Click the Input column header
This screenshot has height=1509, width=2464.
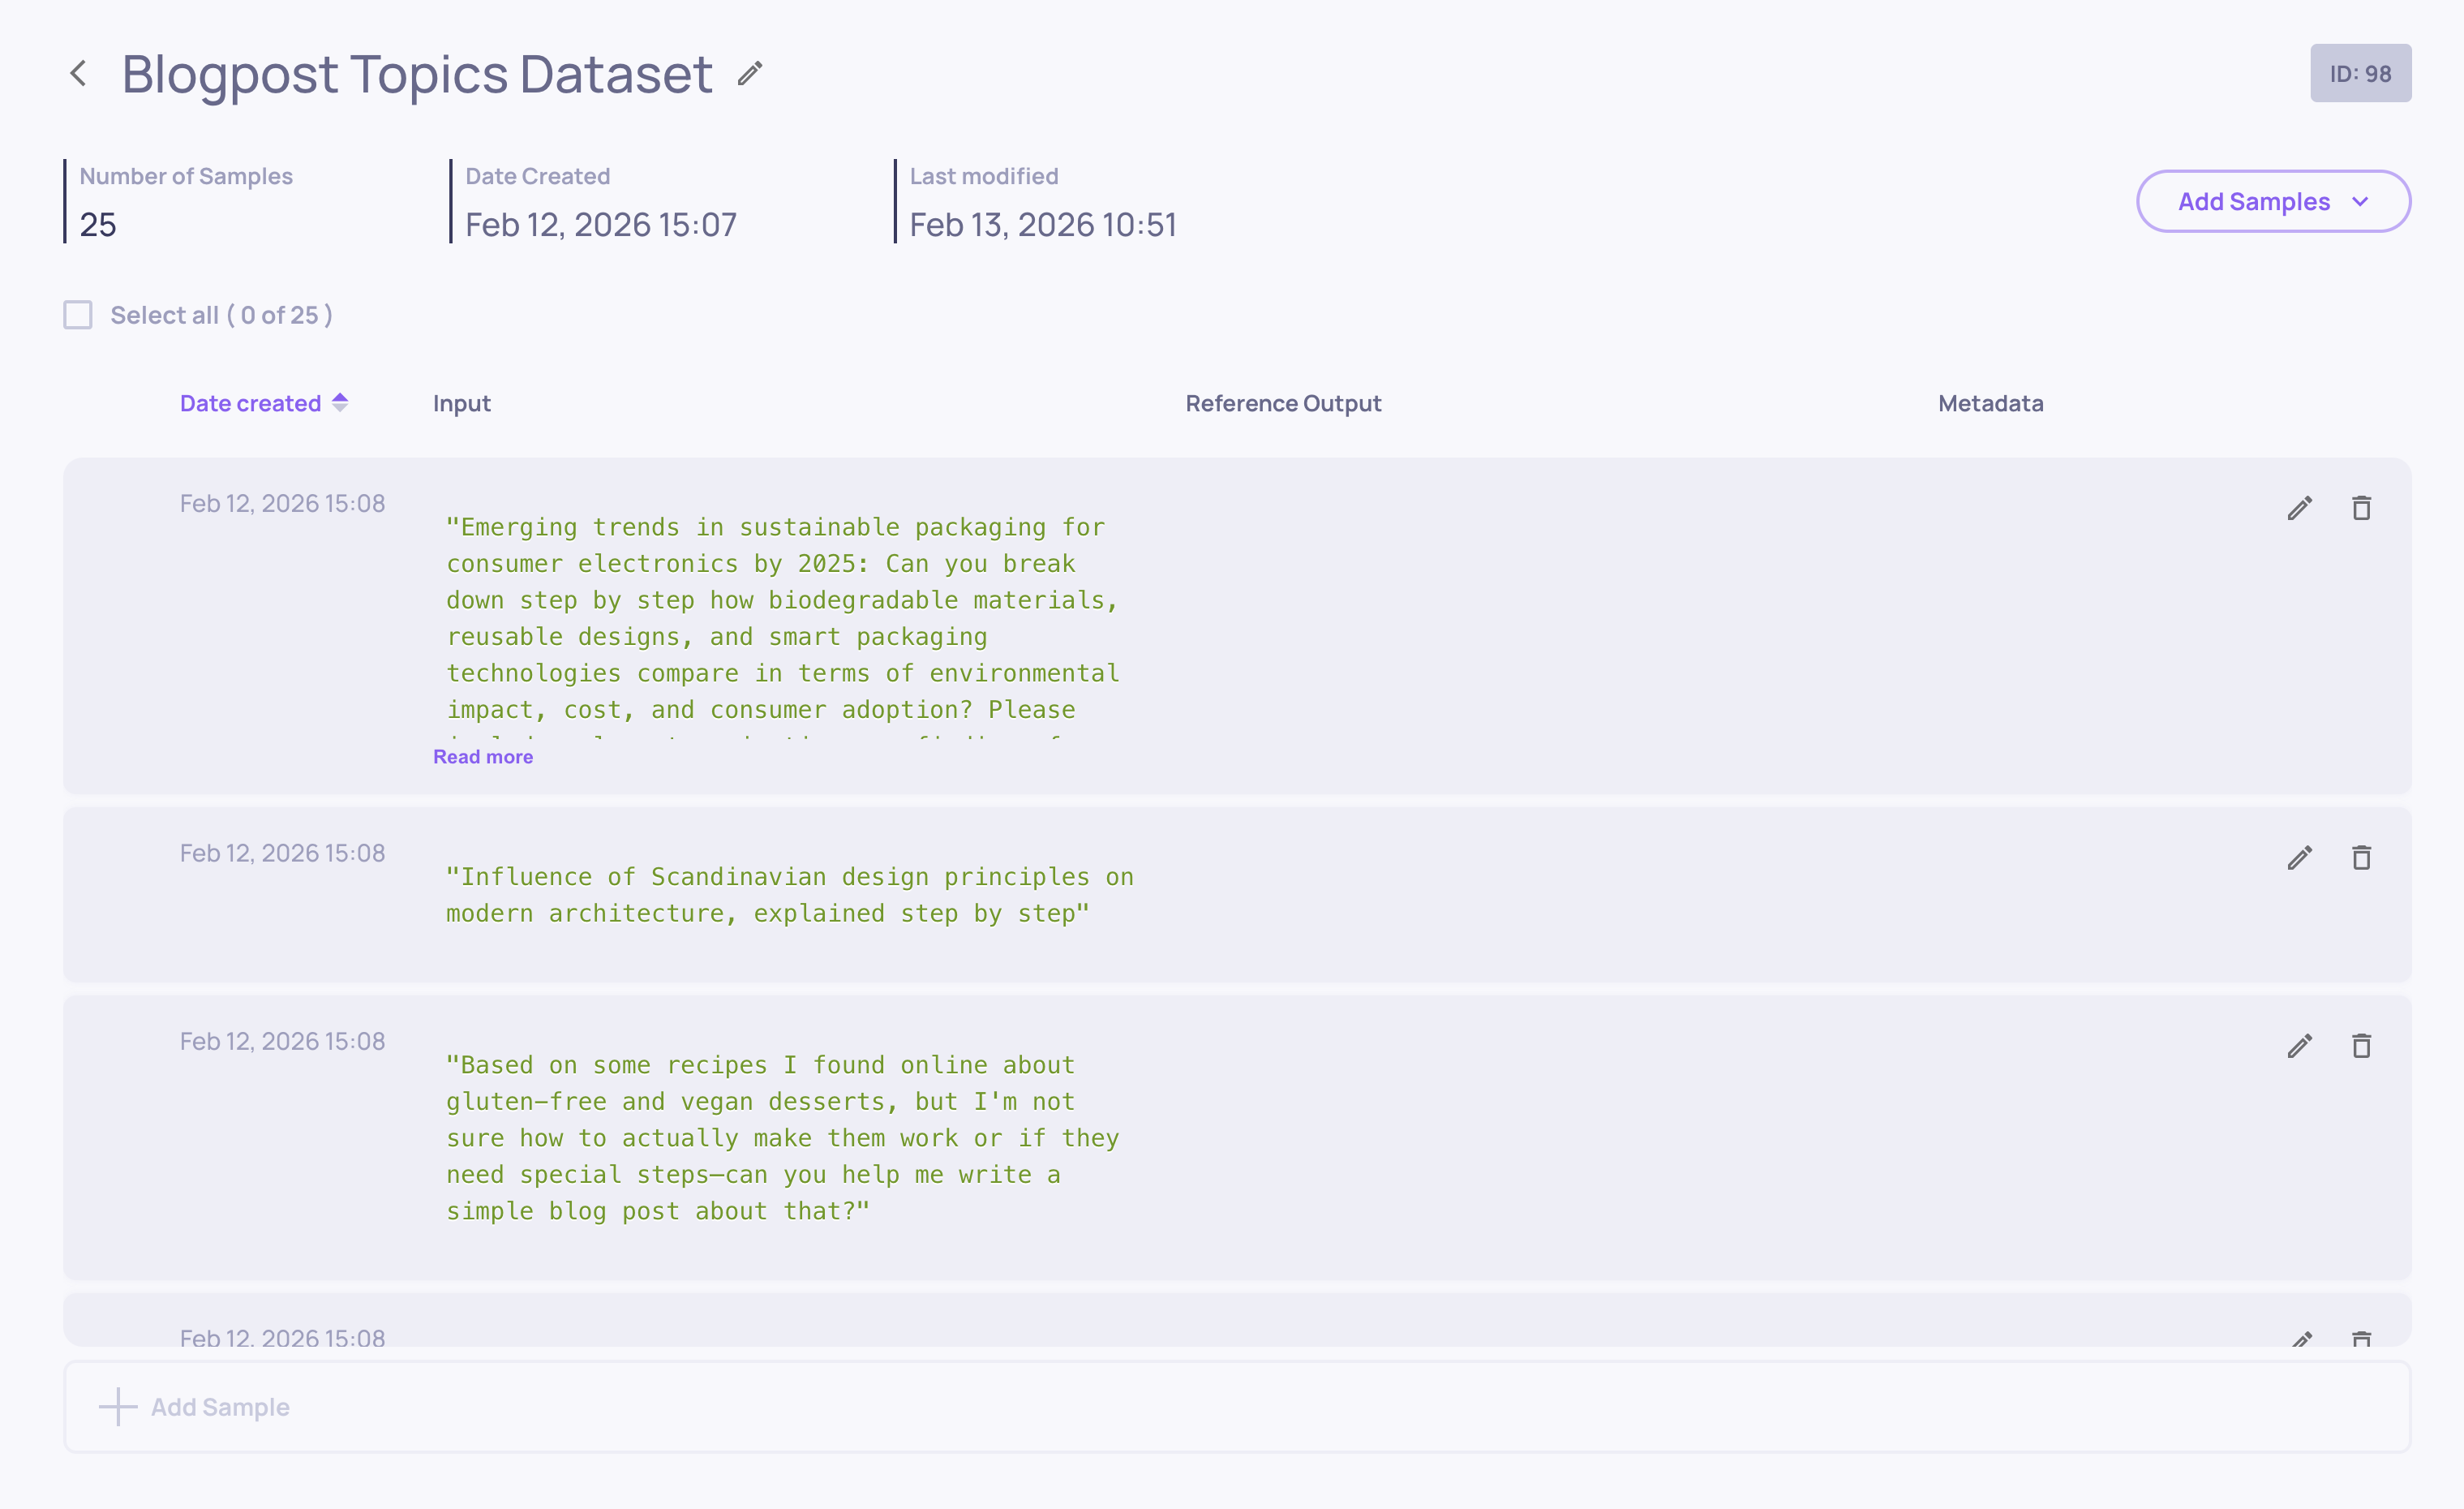(x=461, y=403)
